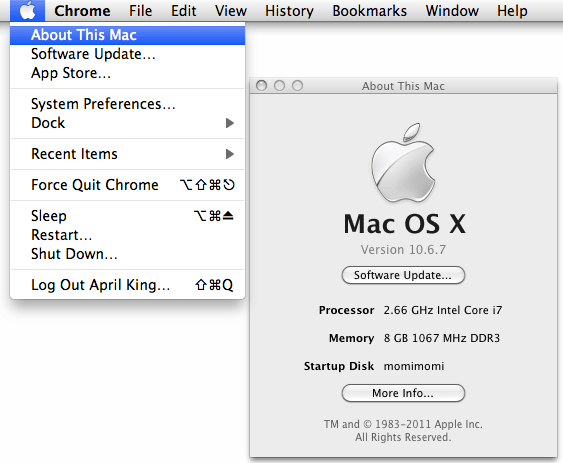The height and width of the screenshot is (463, 563).
Task: Click the Memory label
Action: (x=352, y=338)
